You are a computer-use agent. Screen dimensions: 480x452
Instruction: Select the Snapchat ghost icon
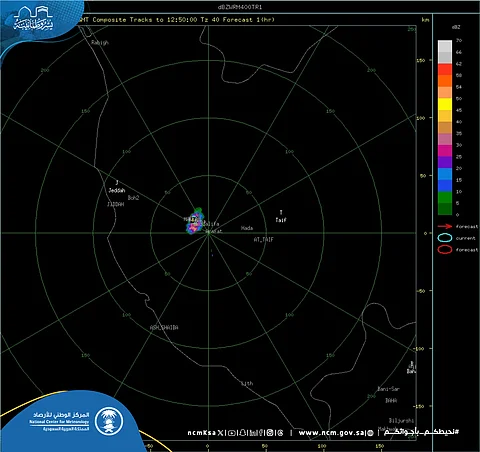point(243,433)
